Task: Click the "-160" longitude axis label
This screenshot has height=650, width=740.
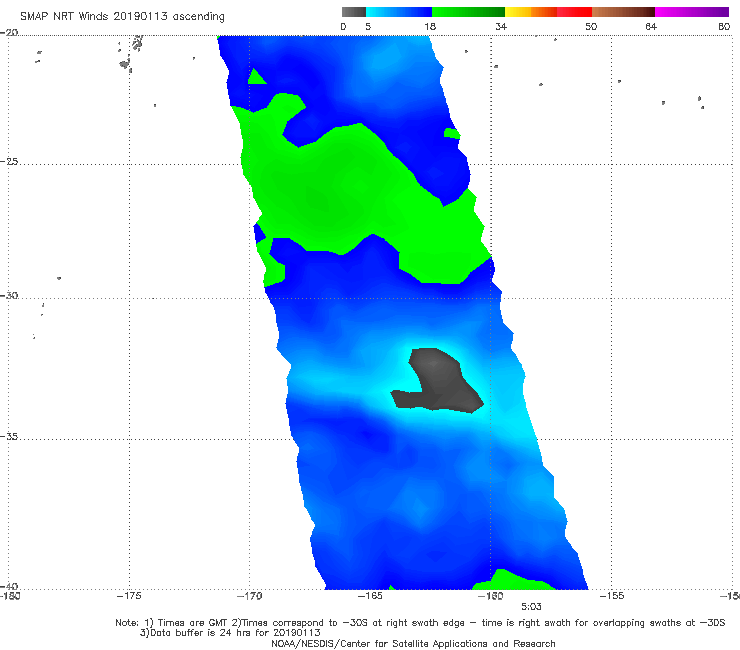Action: [490, 596]
